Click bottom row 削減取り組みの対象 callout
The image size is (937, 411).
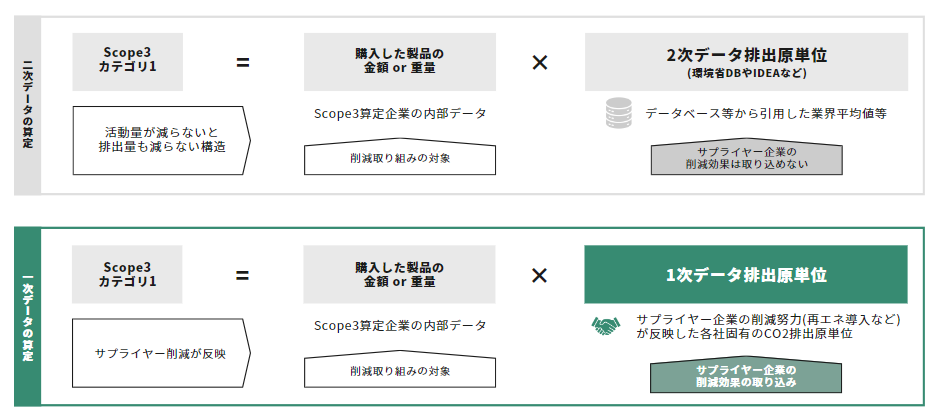pyautogui.click(x=400, y=369)
